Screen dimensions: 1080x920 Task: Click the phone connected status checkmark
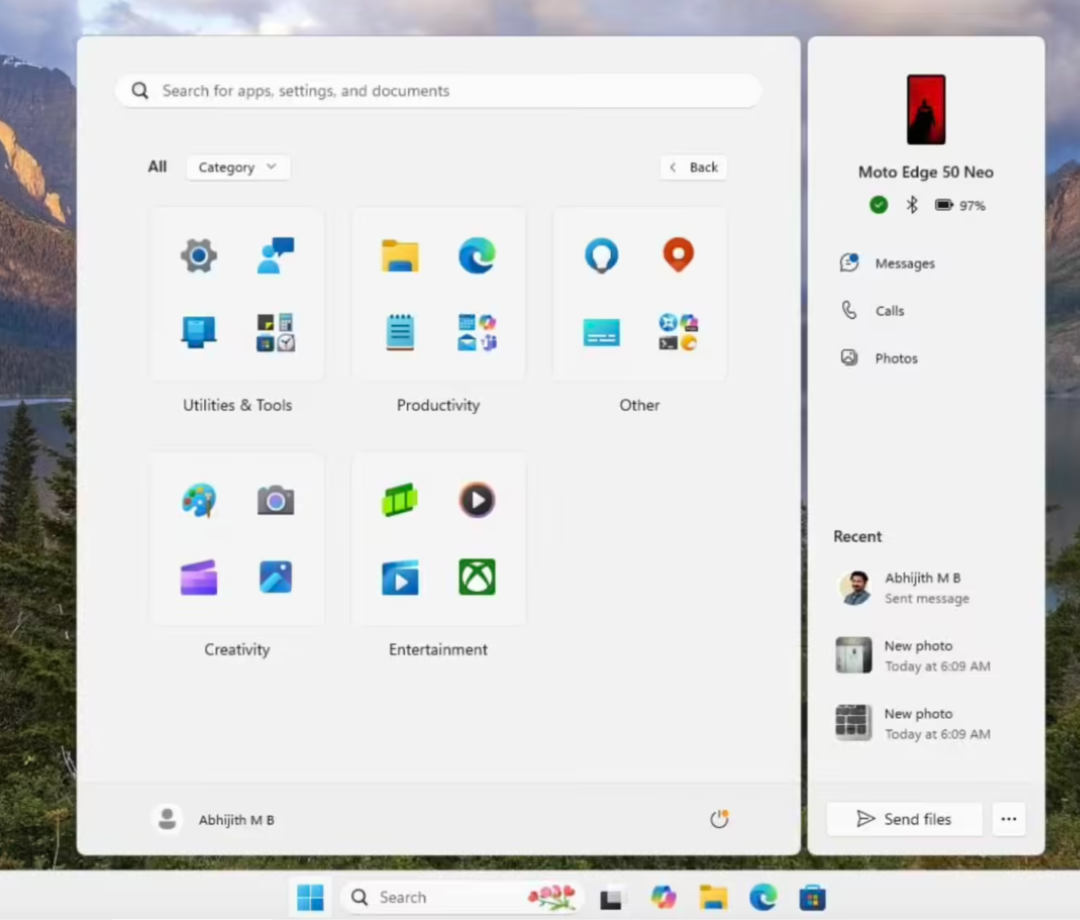(878, 205)
